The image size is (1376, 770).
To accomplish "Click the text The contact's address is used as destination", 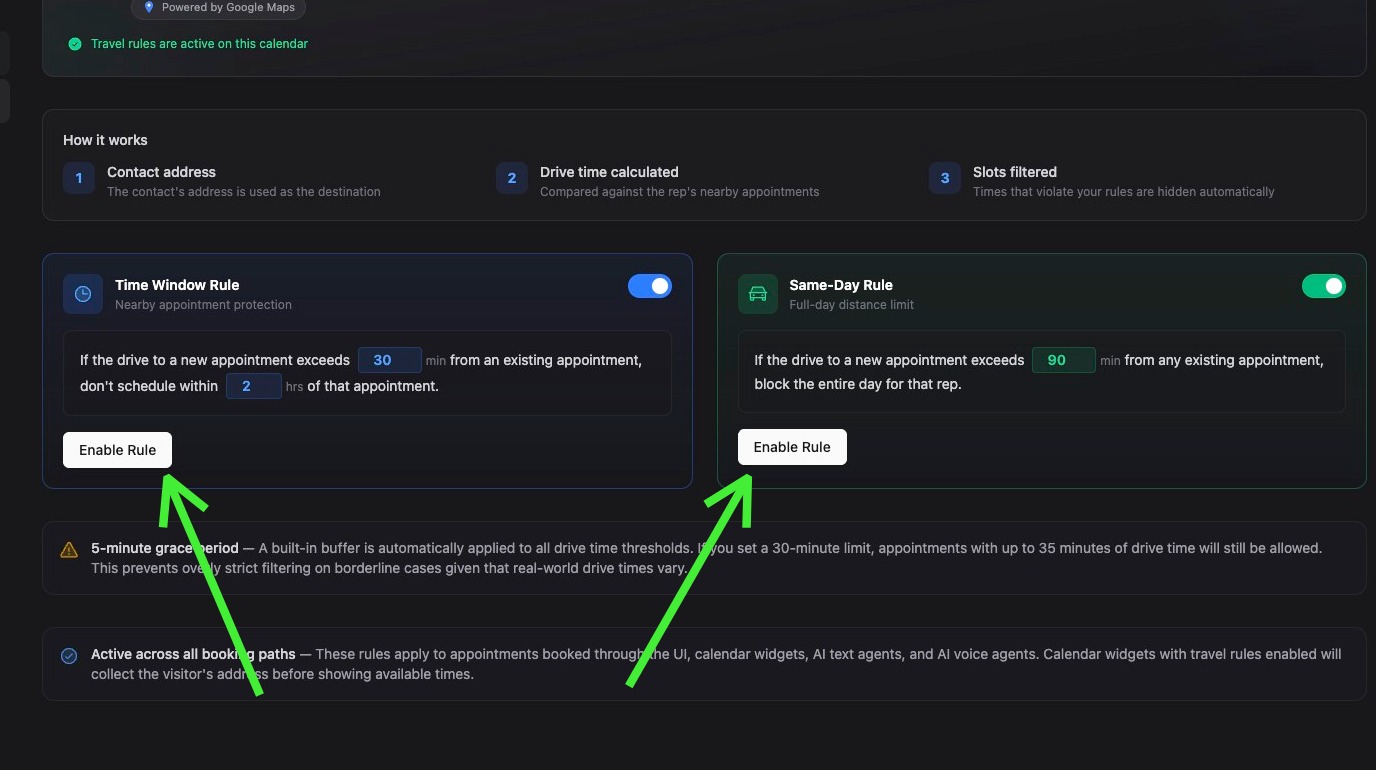I will pyautogui.click(x=243, y=192).
